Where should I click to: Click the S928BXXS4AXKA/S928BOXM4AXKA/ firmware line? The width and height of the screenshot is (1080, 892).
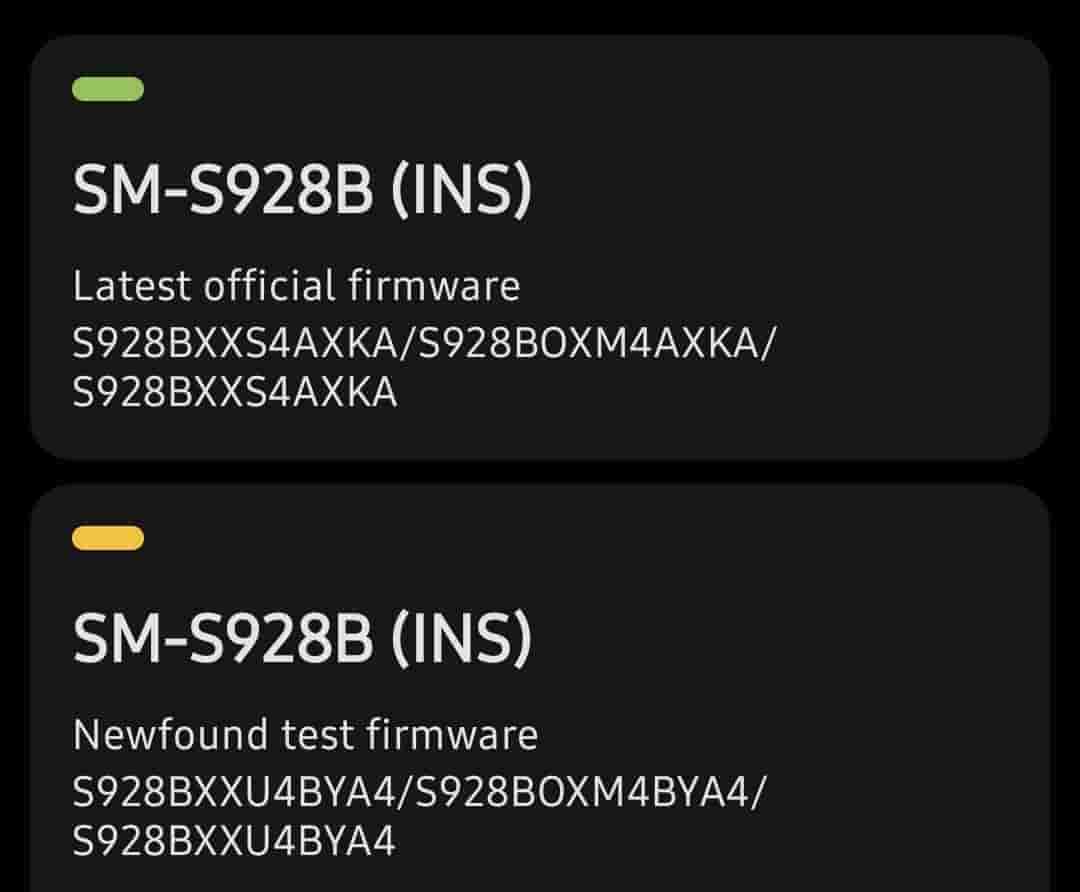(x=425, y=343)
